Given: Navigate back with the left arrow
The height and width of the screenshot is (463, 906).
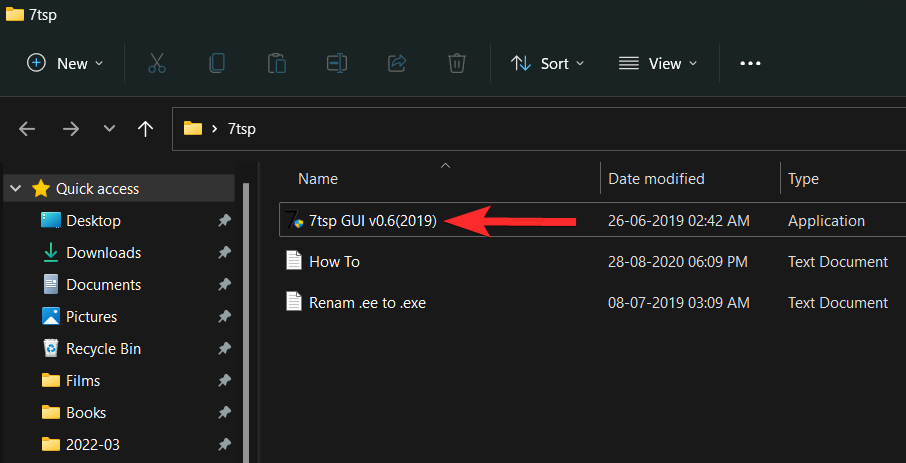Looking at the screenshot, I should (28, 128).
